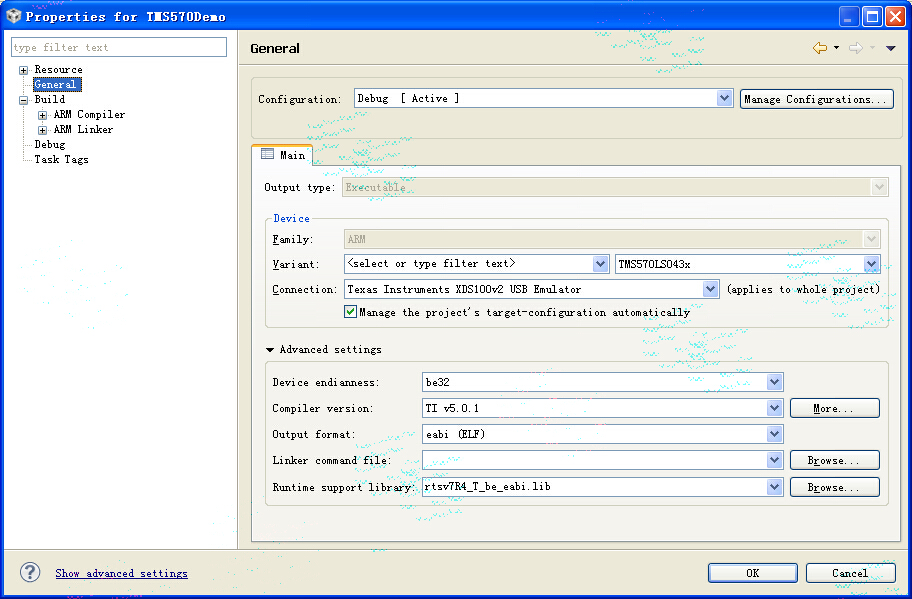The height and width of the screenshot is (599, 912).
Task: Open the Runtime support library dropdown arrow
Action: point(774,487)
